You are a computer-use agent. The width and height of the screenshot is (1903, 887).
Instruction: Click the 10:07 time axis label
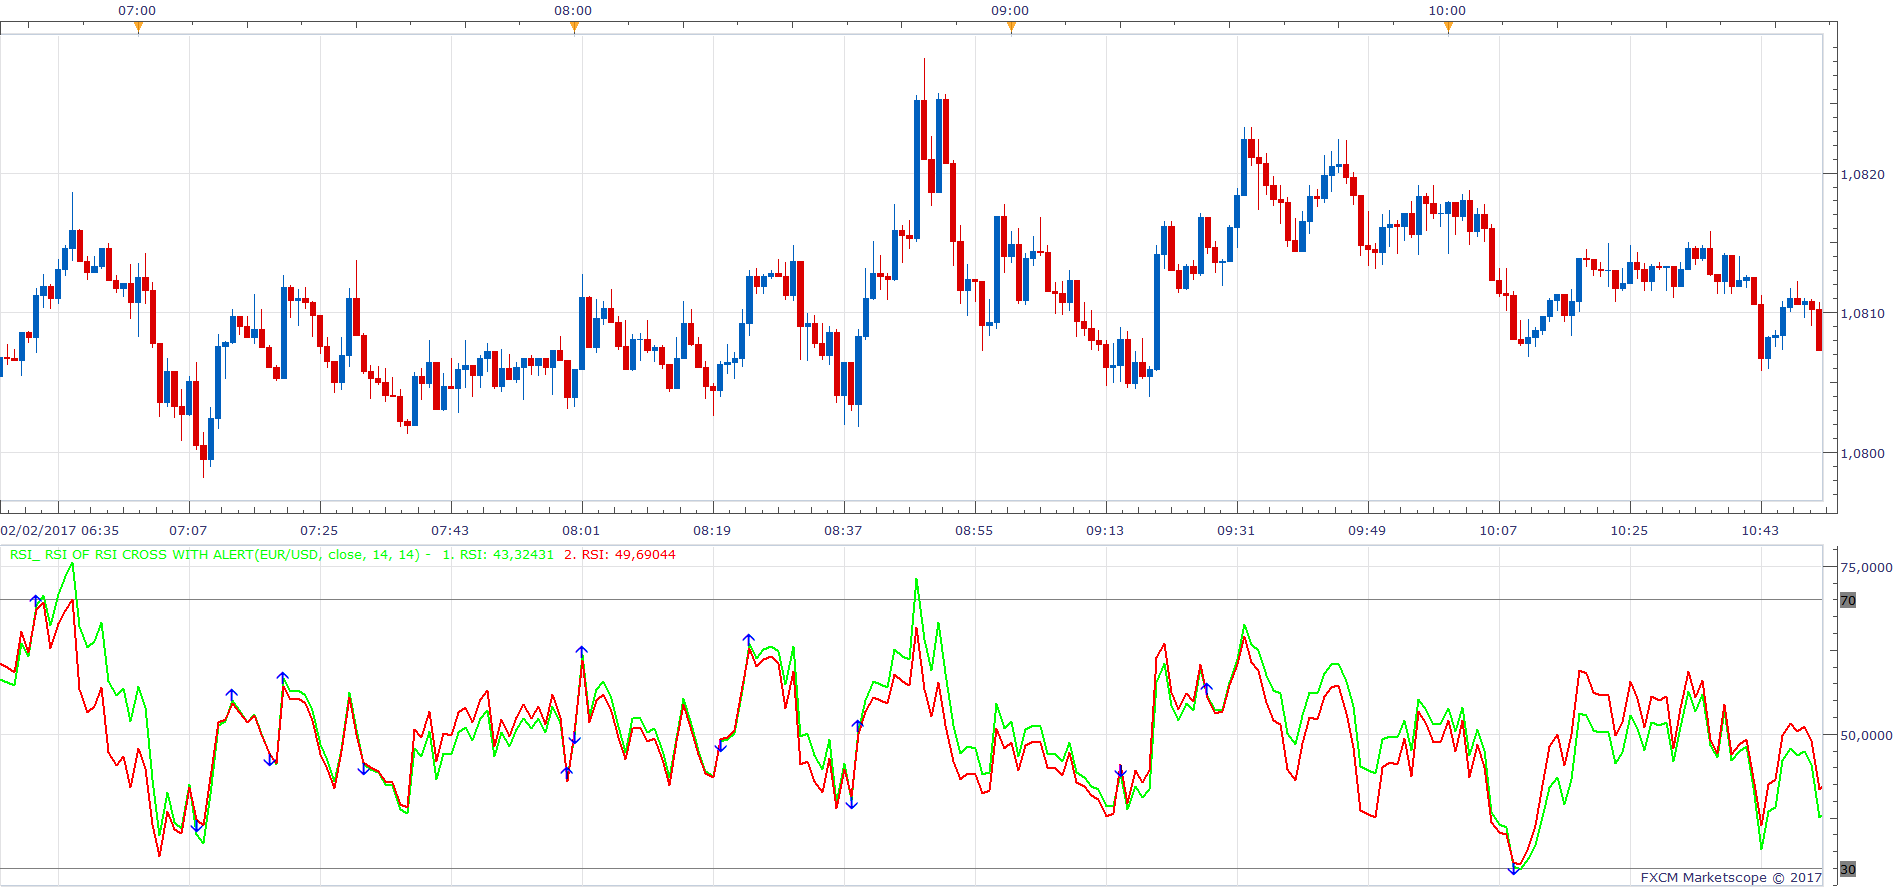pyautogui.click(x=1498, y=530)
